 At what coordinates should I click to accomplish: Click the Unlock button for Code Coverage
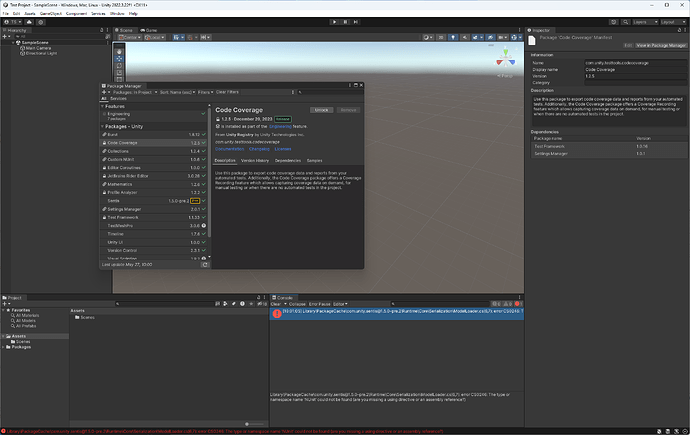tap(321, 110)
